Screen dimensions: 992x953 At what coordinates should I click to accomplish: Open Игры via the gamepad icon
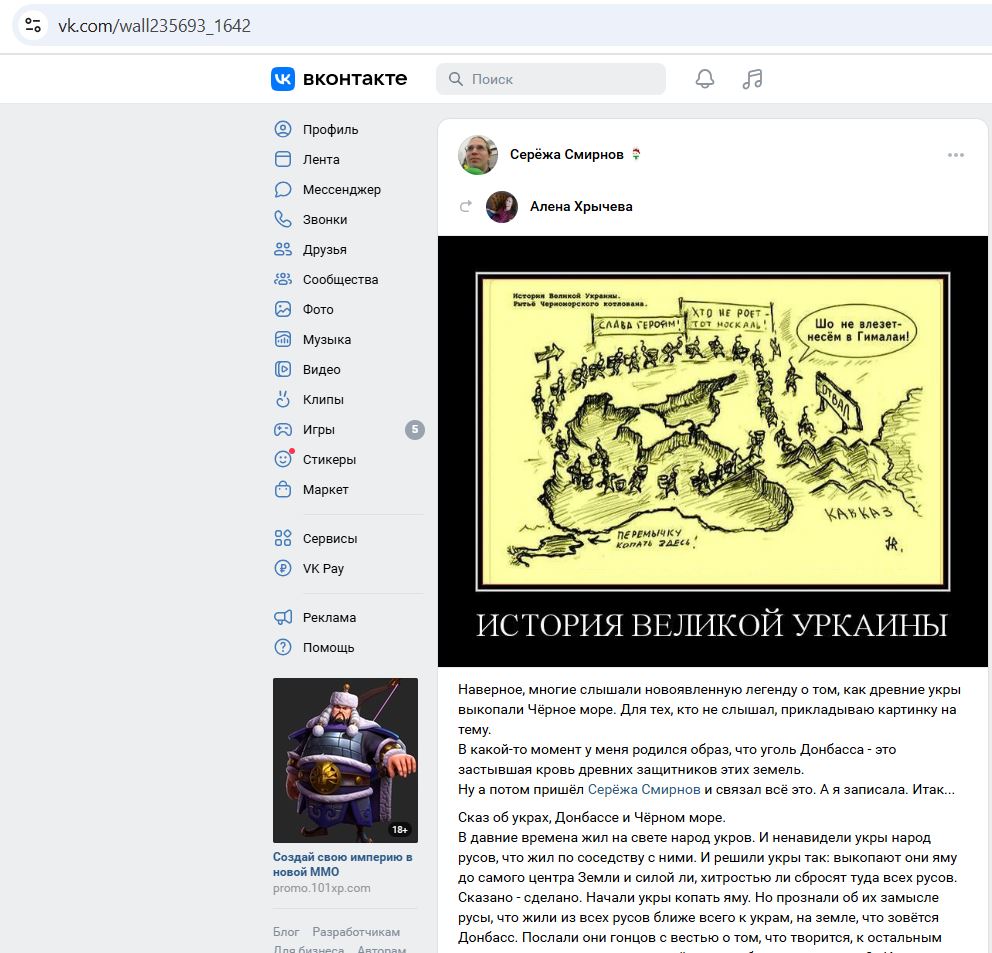(x=283, y=430)
